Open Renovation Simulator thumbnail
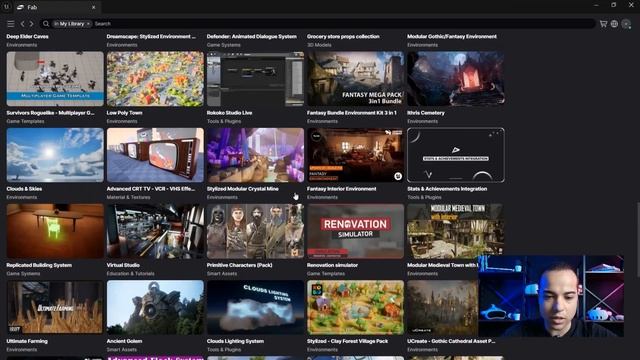640x360 pixels. [356, 231]
